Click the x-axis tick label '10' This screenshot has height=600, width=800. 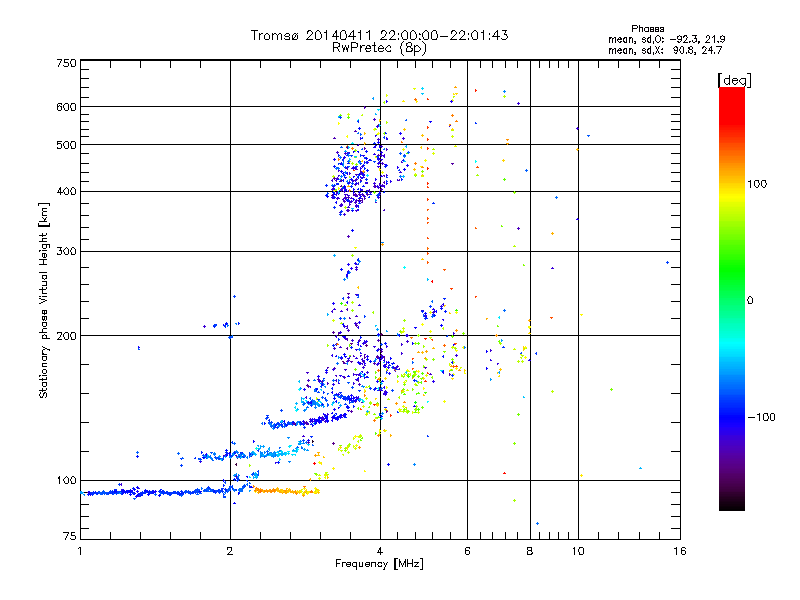[x=578, y=551]
